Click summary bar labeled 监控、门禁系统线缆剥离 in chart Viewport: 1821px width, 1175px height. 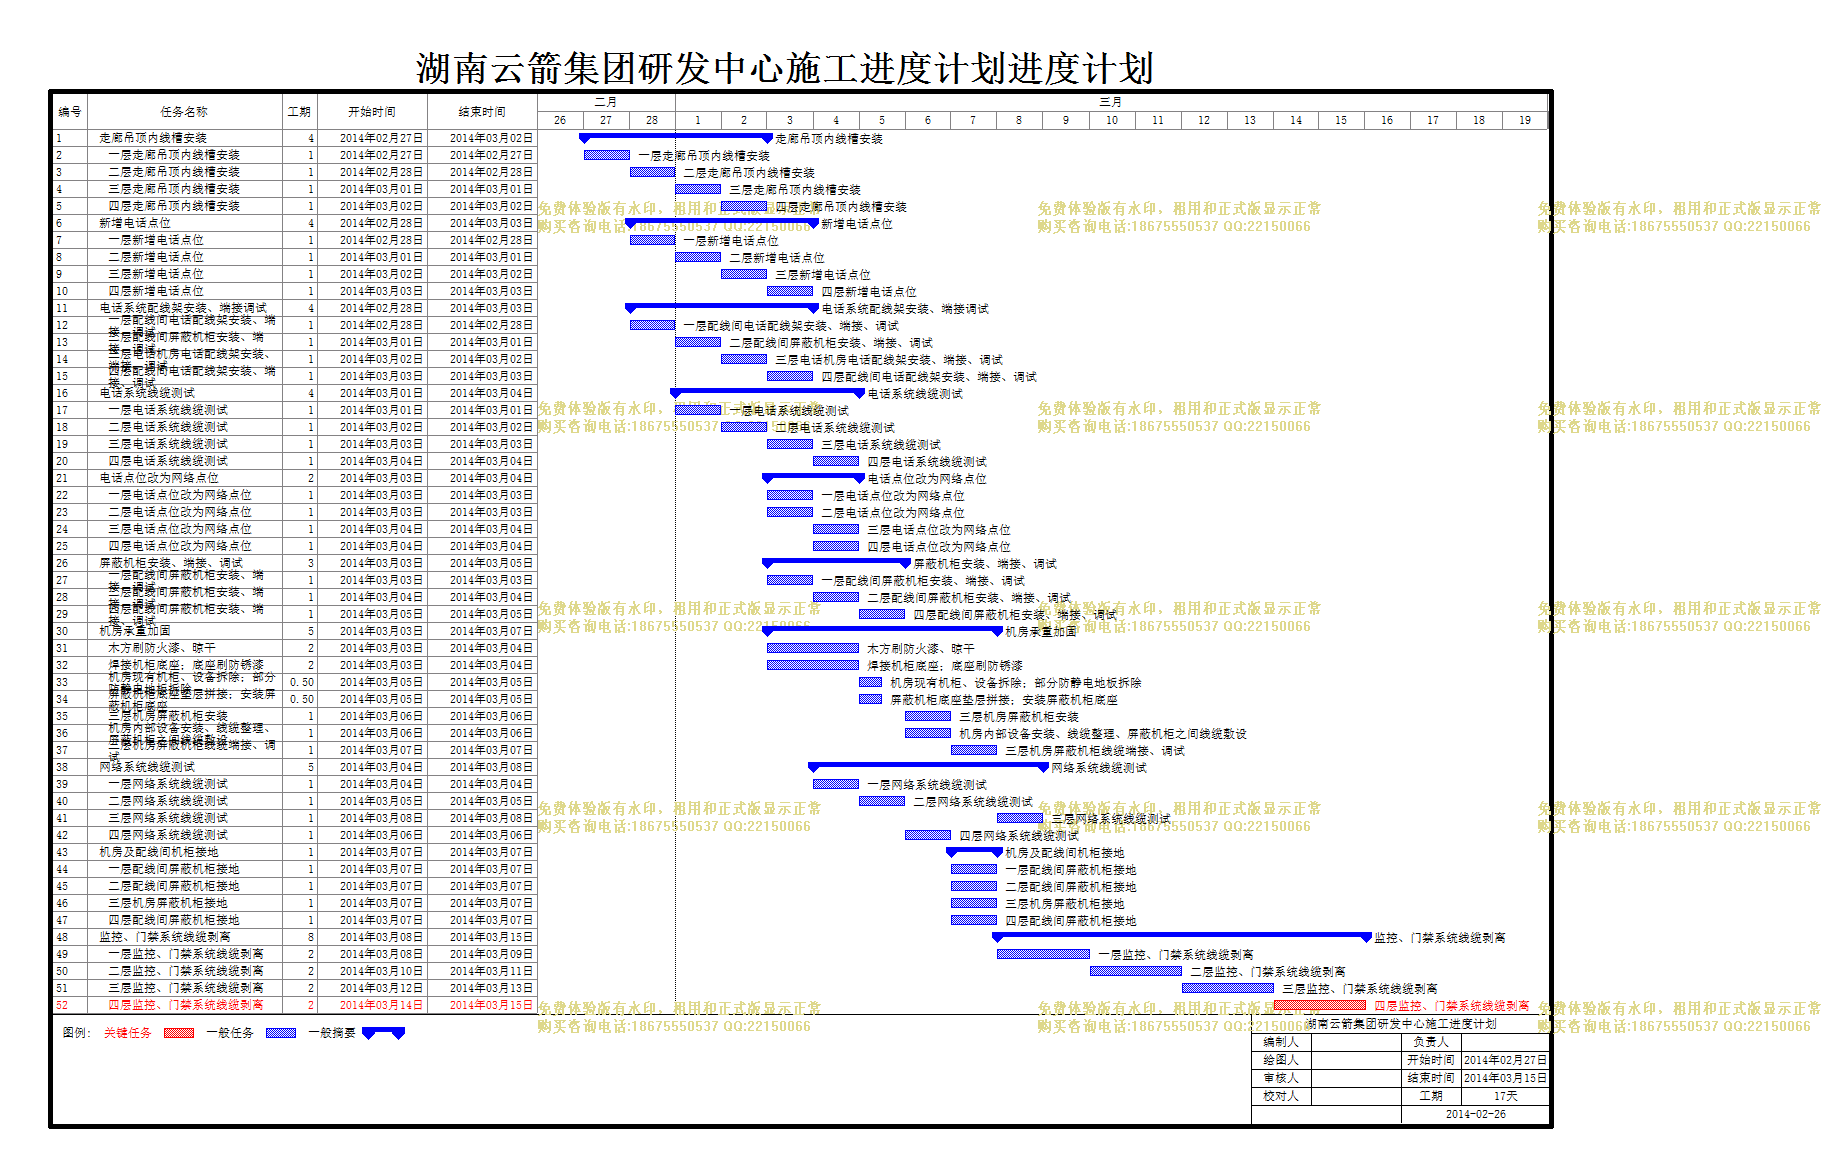point(1182,937)
